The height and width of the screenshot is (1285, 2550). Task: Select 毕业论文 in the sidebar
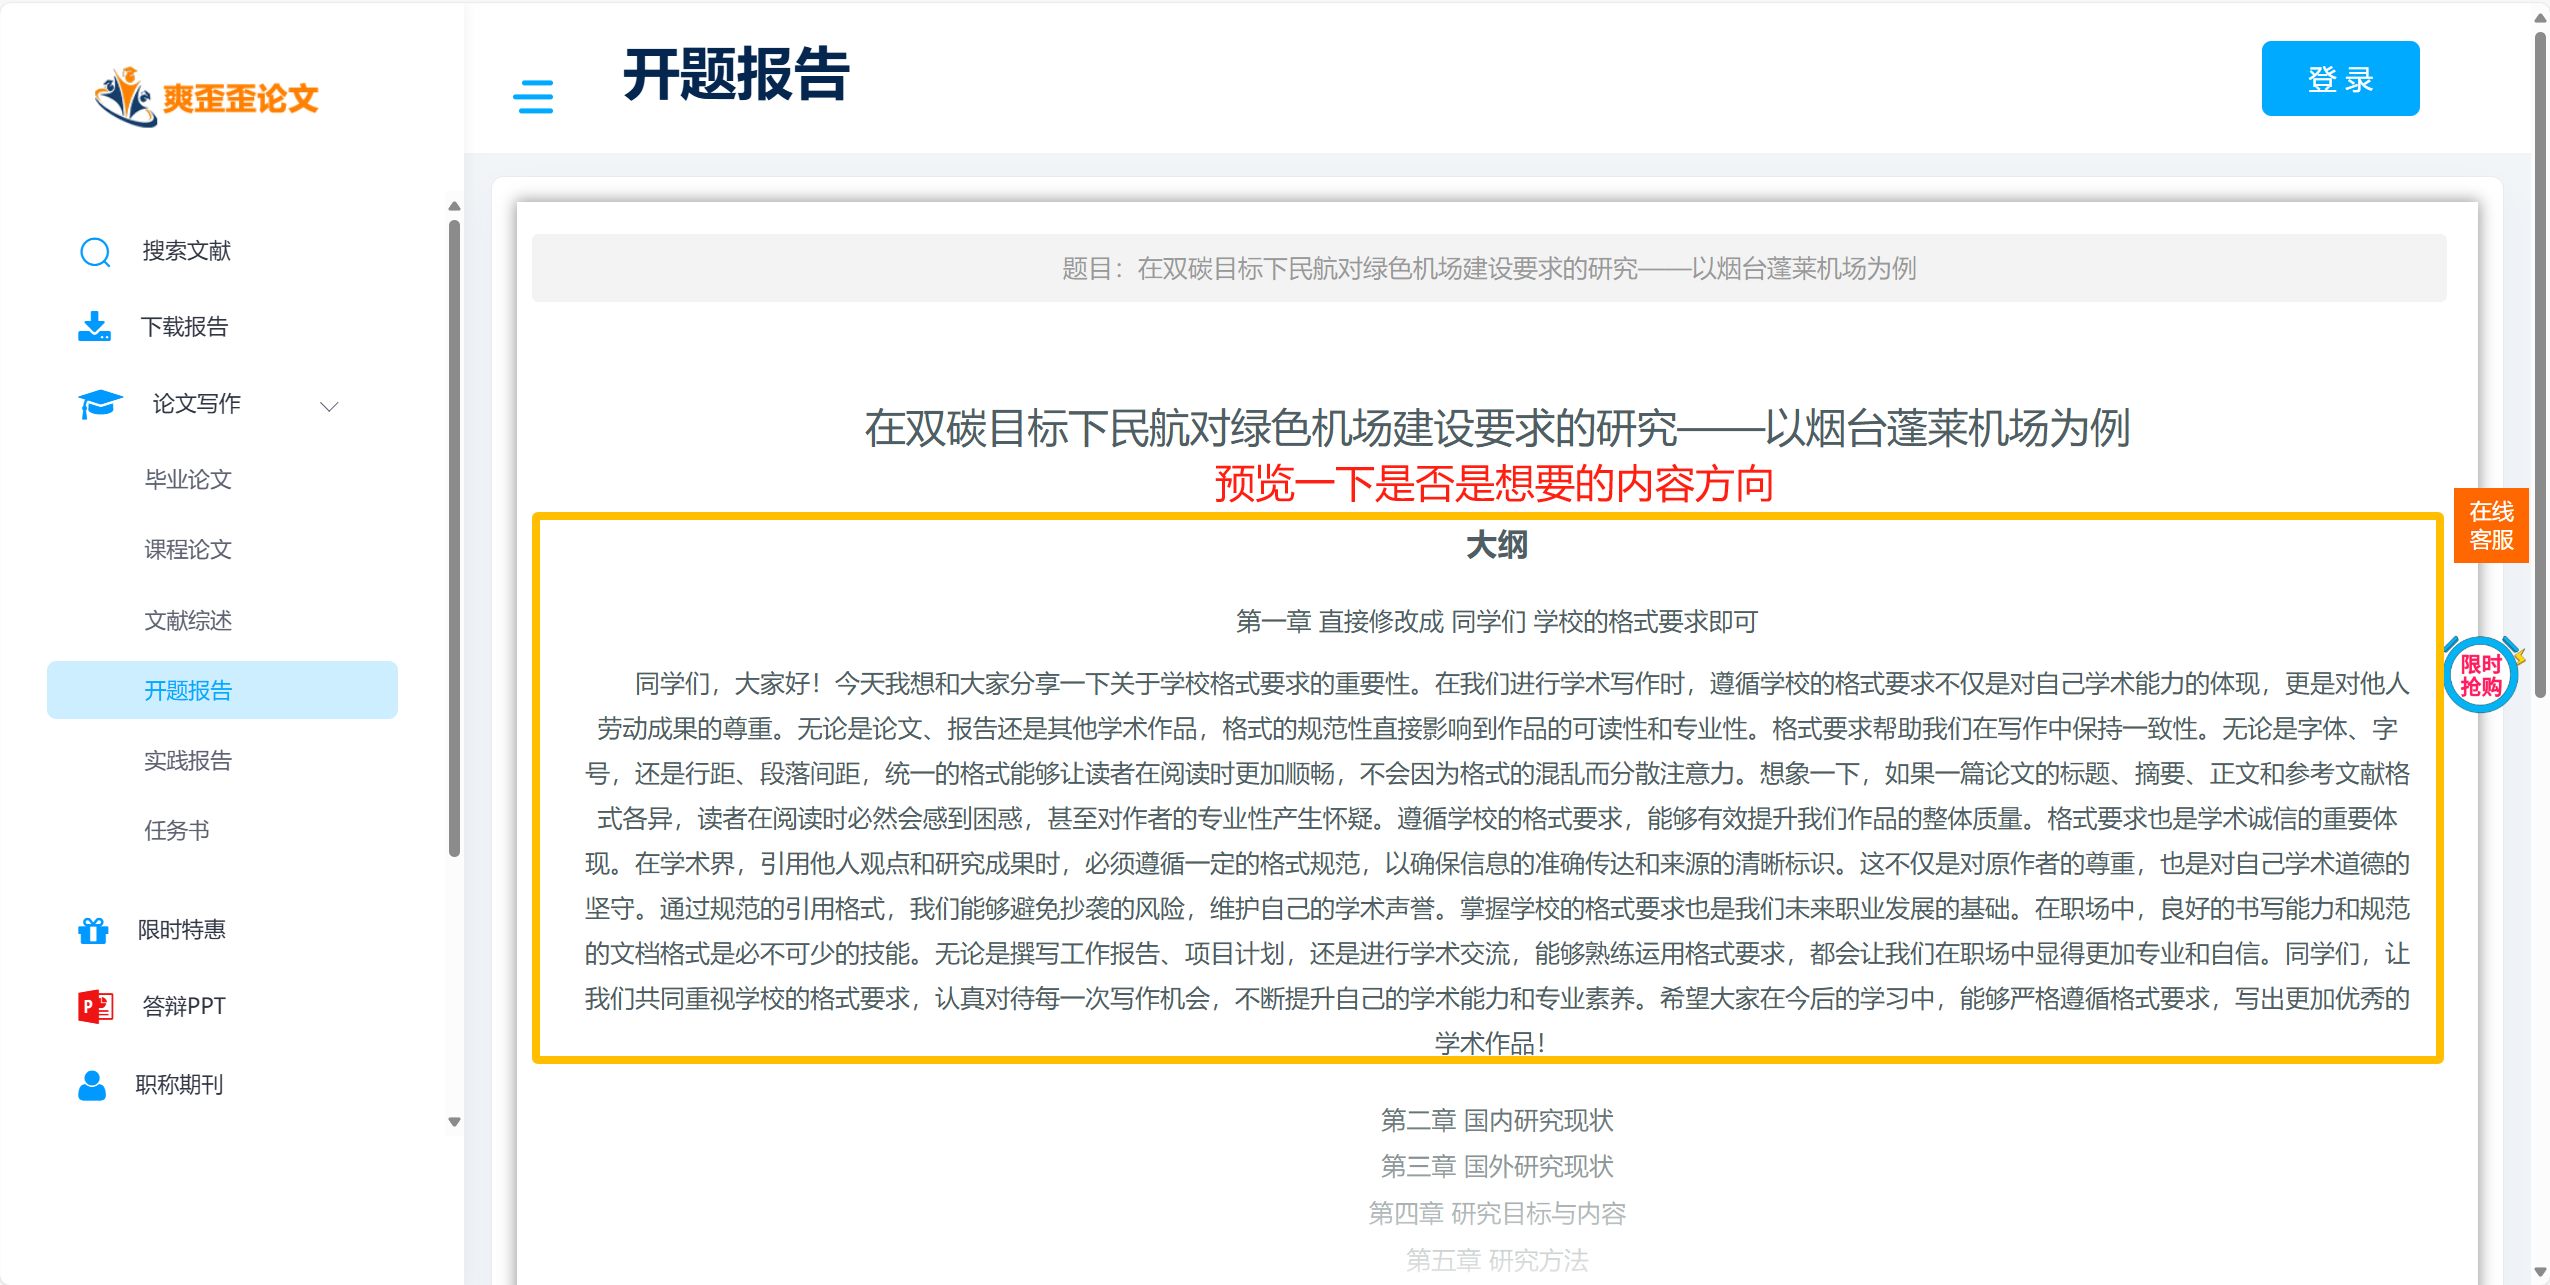point(188,480)
